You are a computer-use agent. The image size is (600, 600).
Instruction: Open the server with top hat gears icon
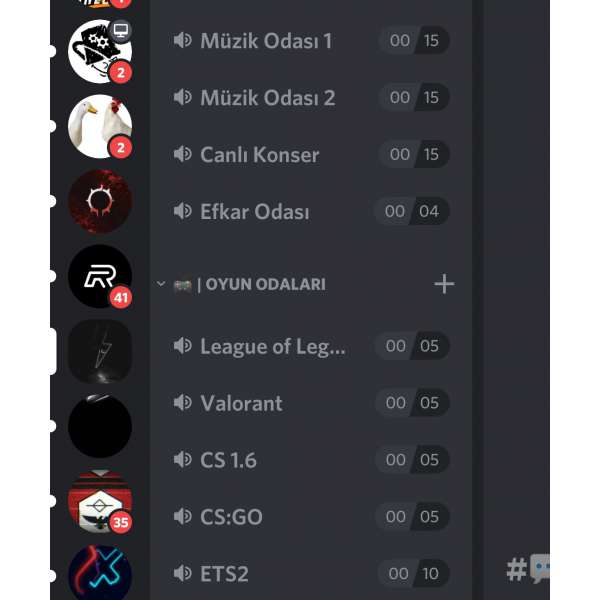(100, 51)
